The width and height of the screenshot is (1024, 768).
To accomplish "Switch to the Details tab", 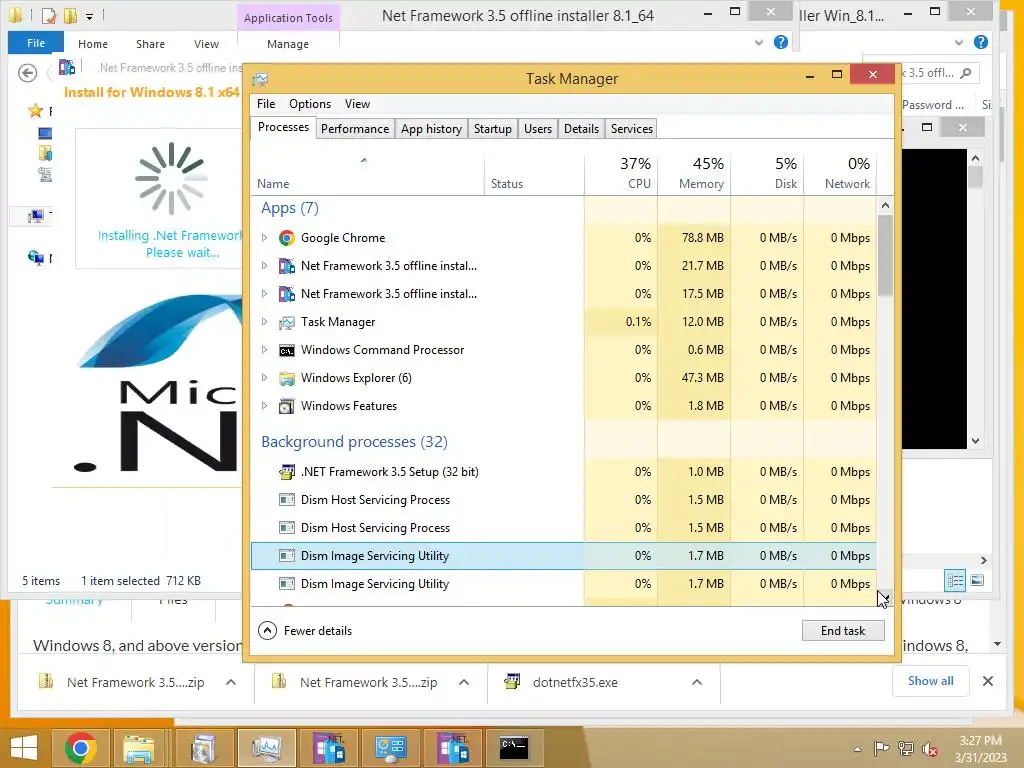I will tap(581, 129).
